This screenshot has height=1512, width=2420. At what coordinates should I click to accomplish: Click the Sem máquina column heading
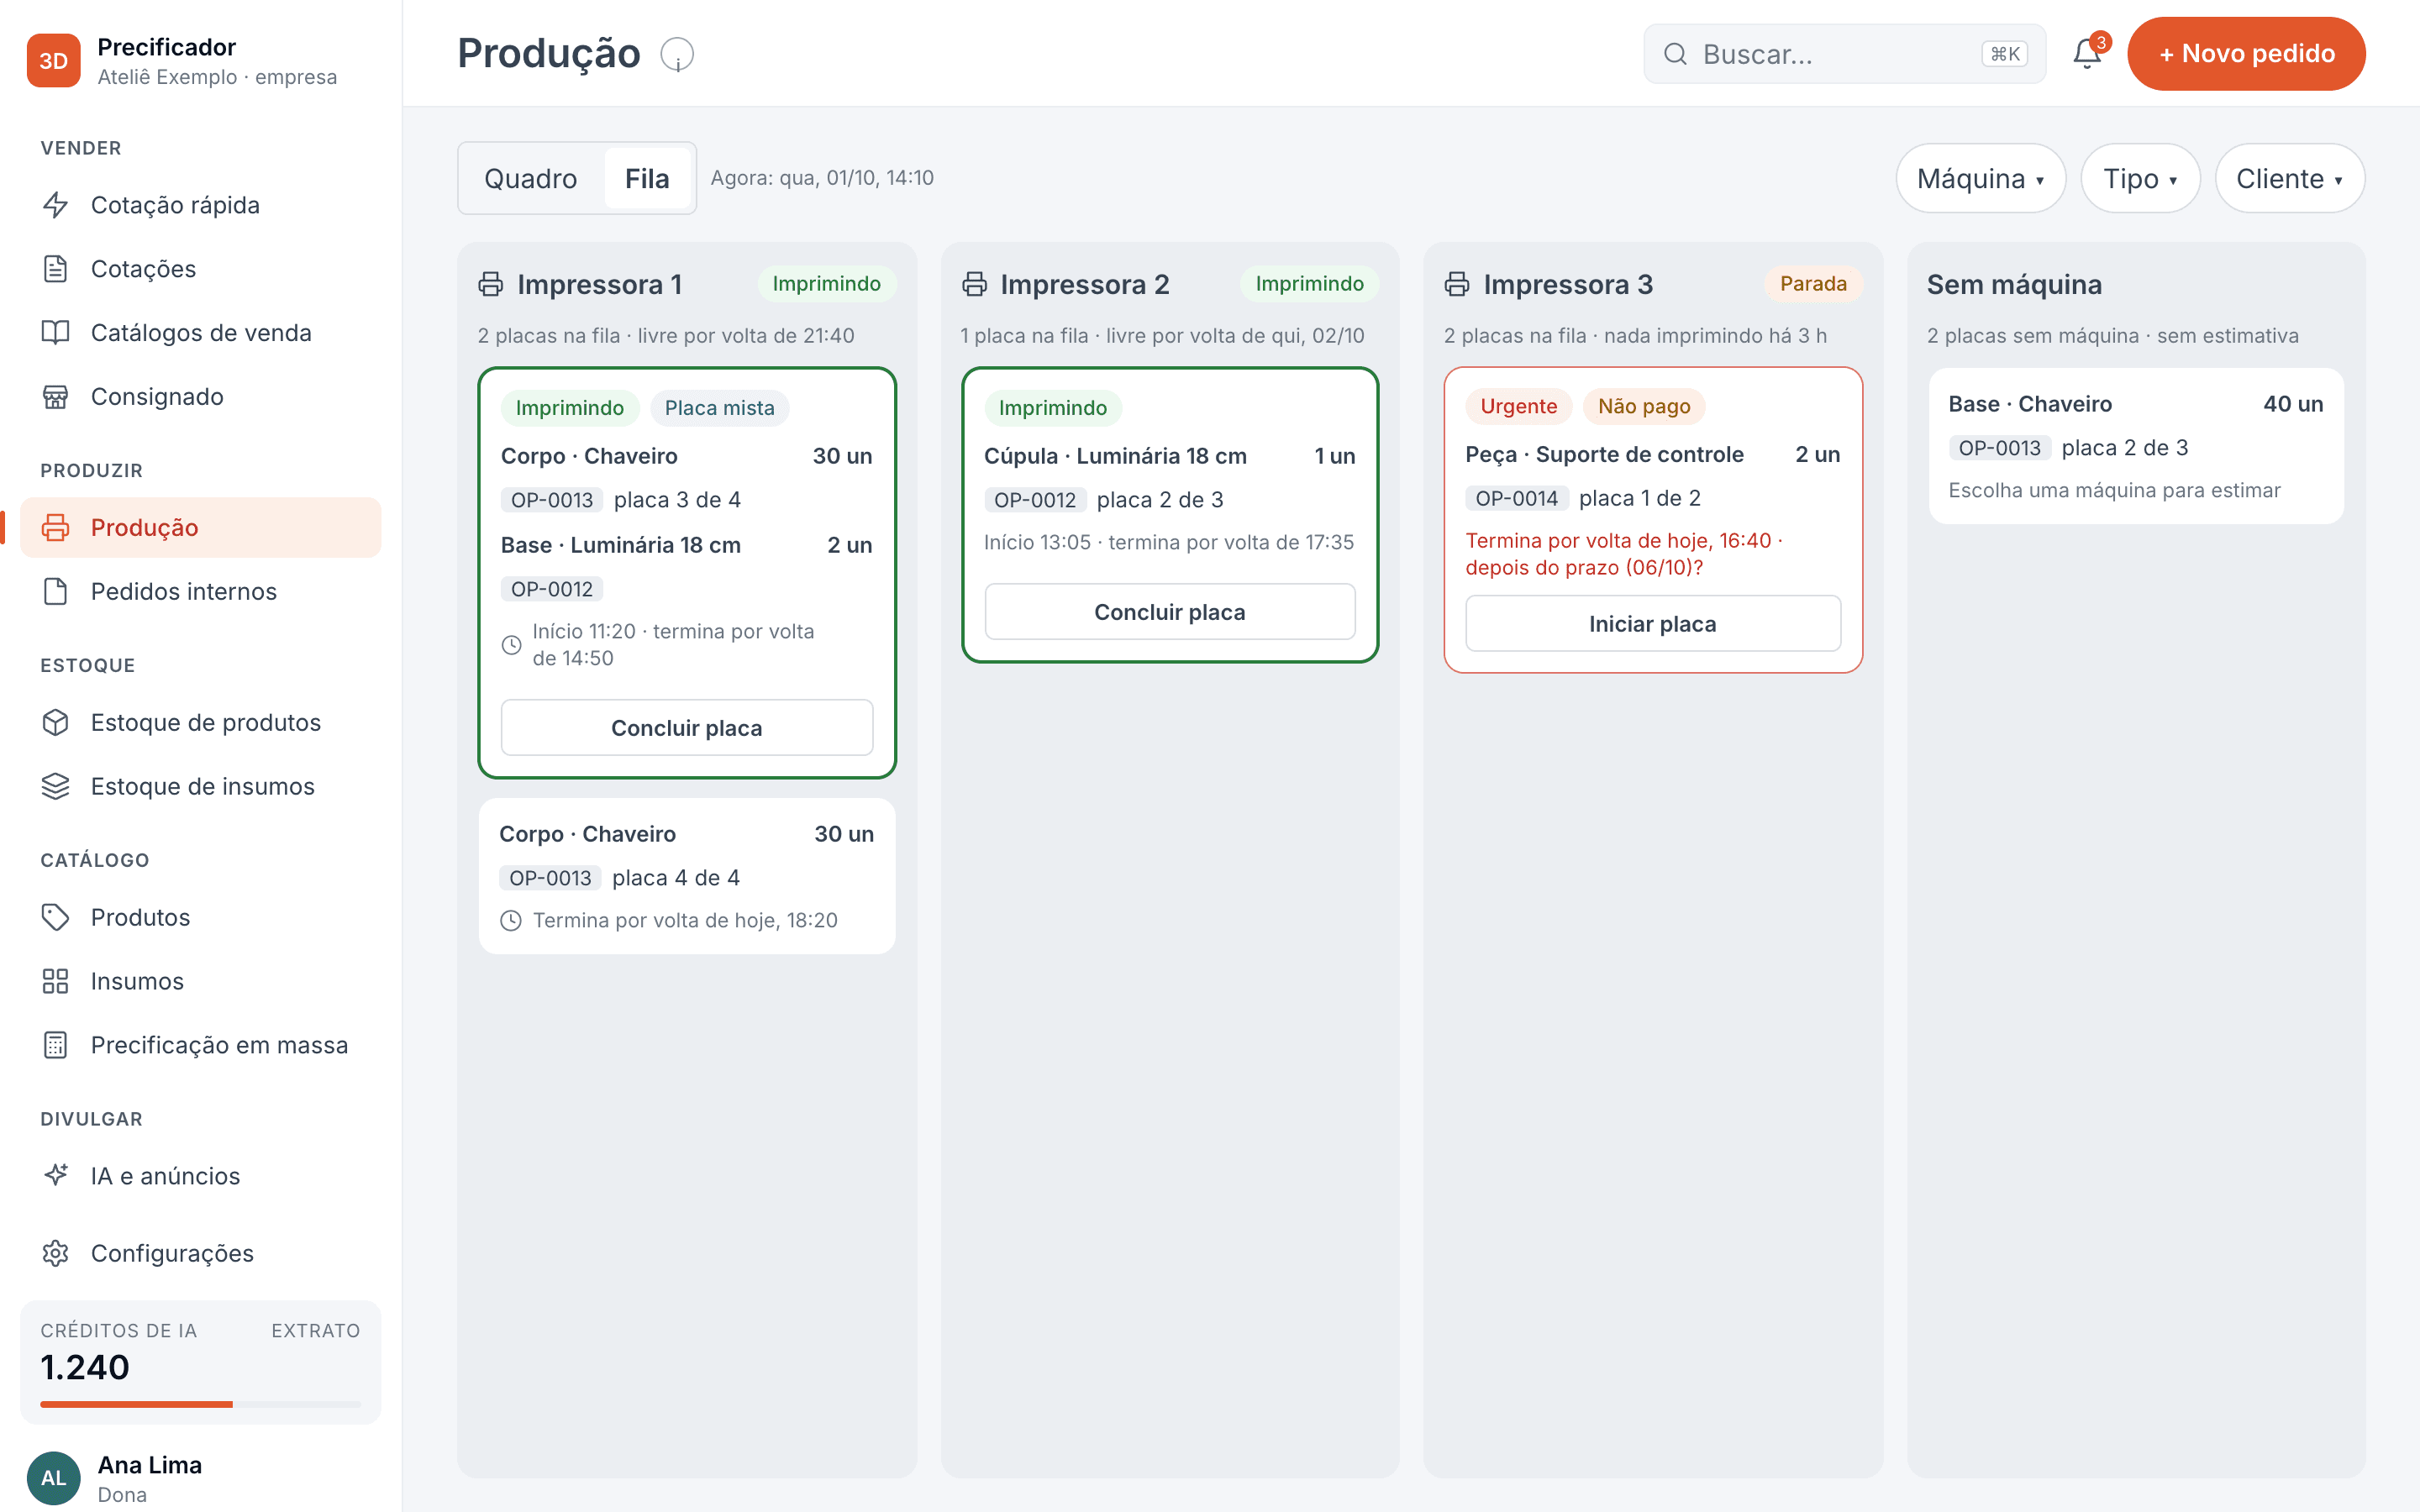(2014, 284)
